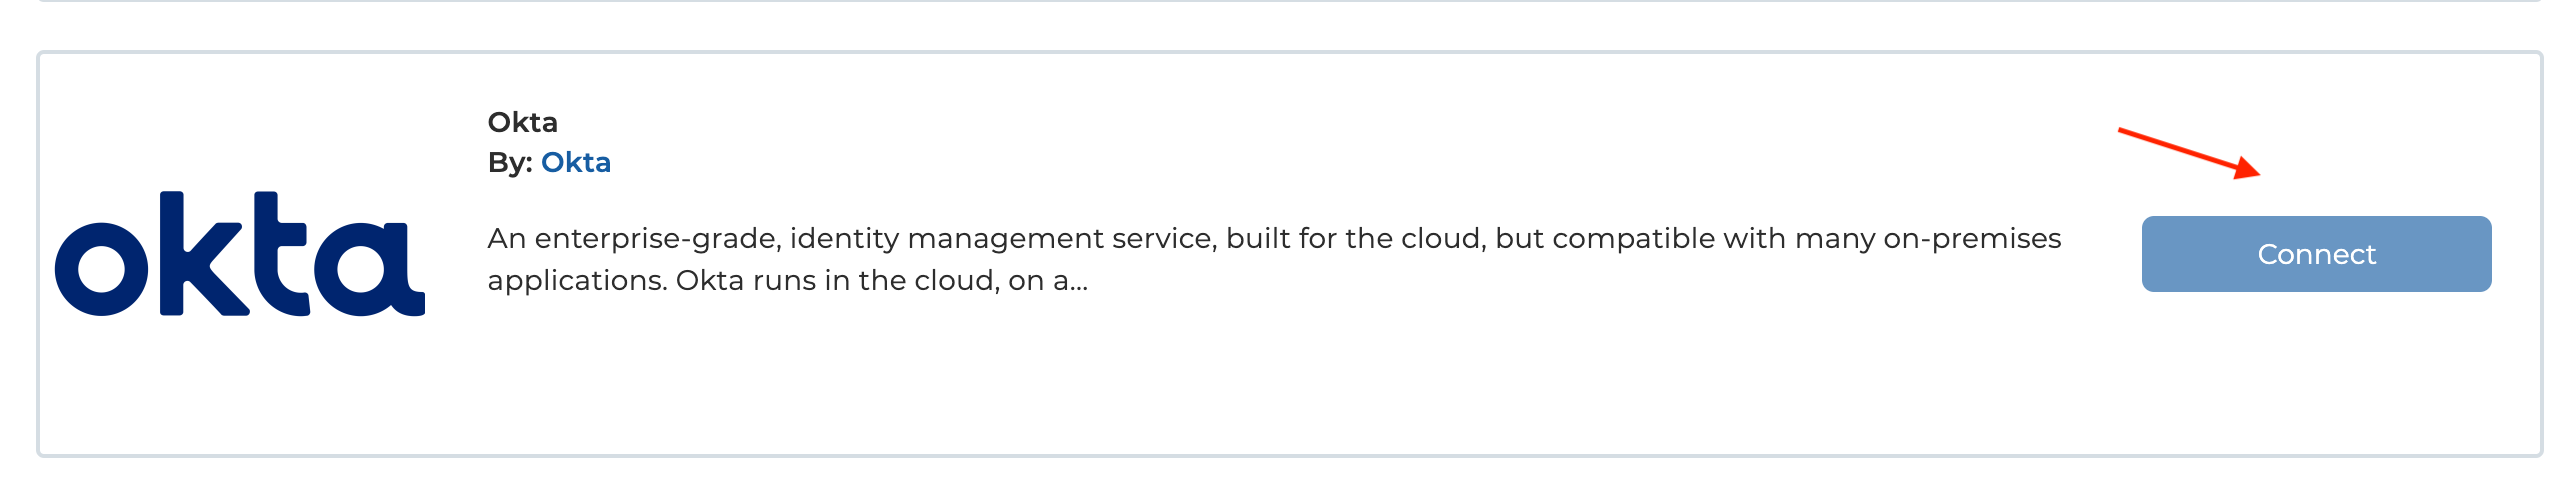Click the words 'on-premises' in the description
2566x490 pixels.
(x=1972, y=239)
